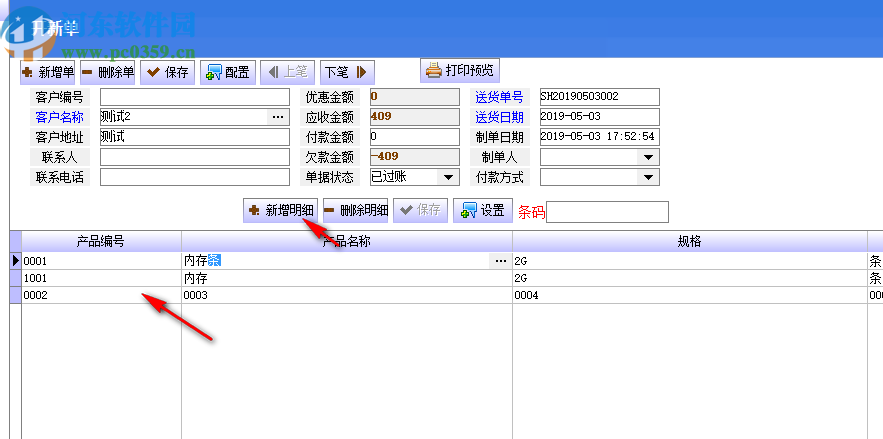
Task: Go to next record with 下笔
Action: pos(347,72)
